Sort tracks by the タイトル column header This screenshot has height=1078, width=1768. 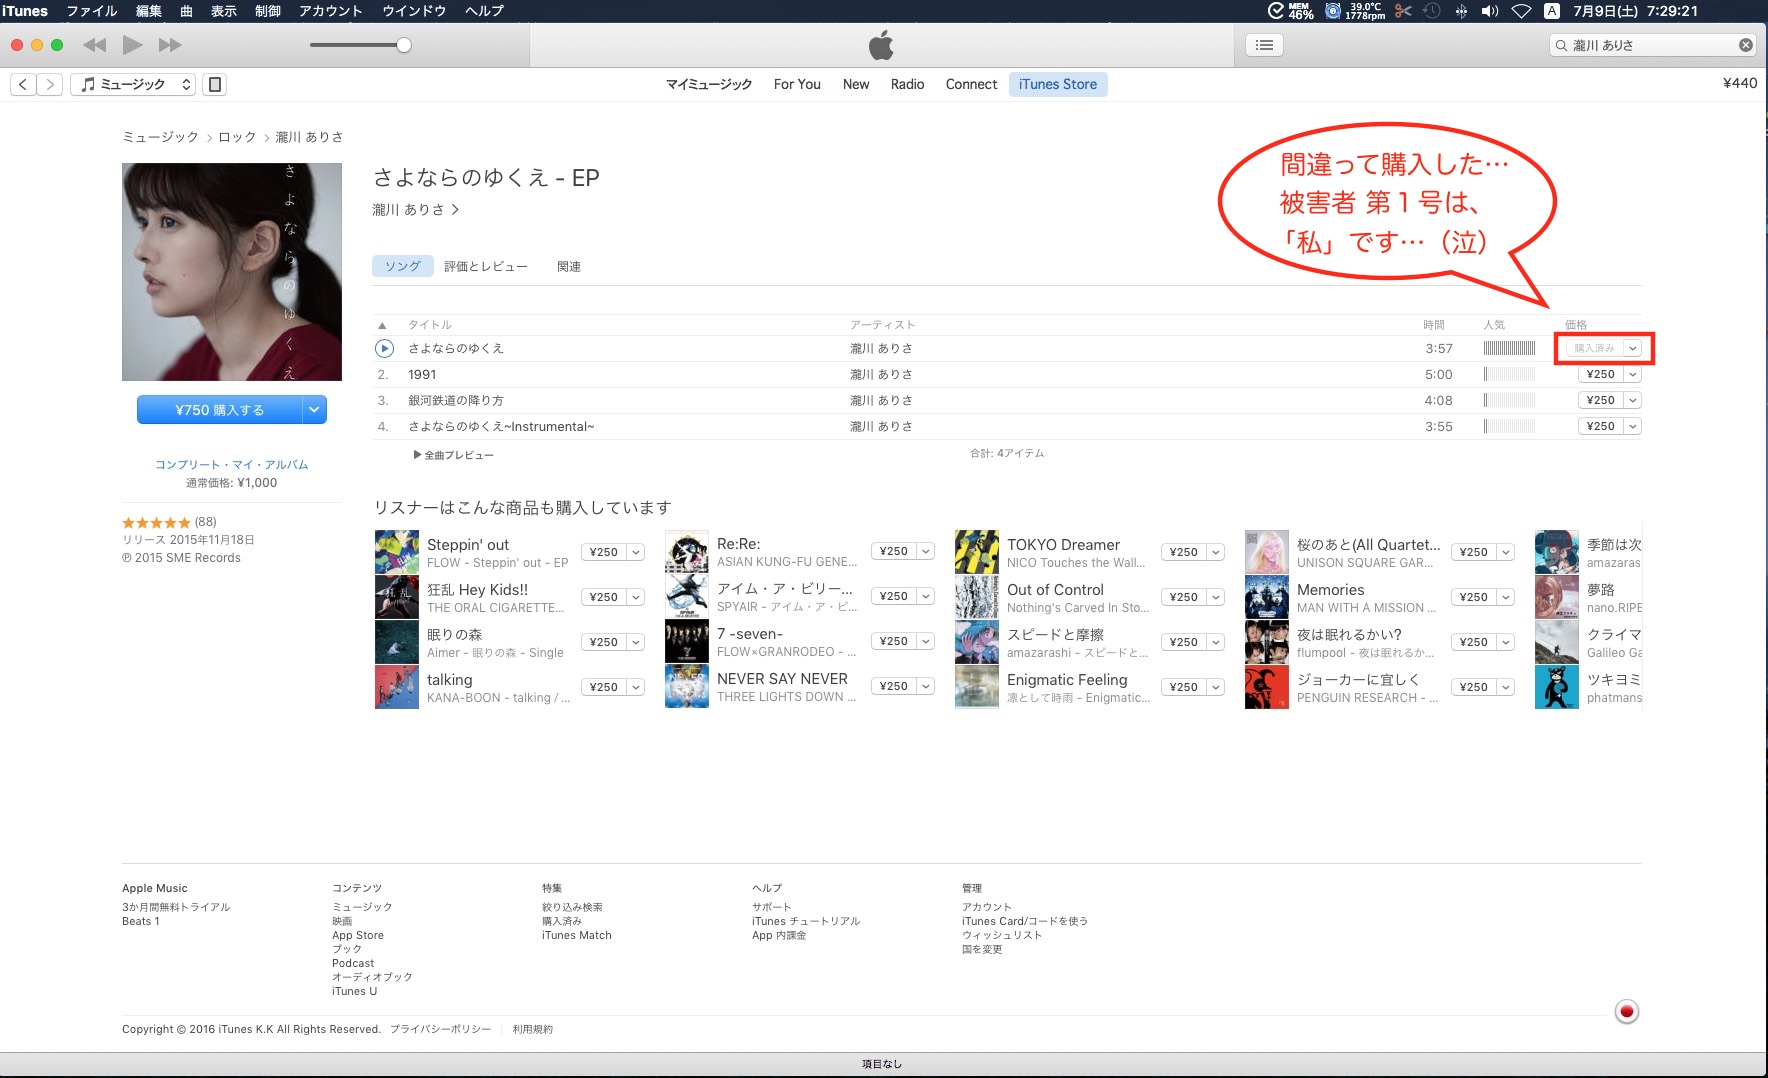(430, 325)
